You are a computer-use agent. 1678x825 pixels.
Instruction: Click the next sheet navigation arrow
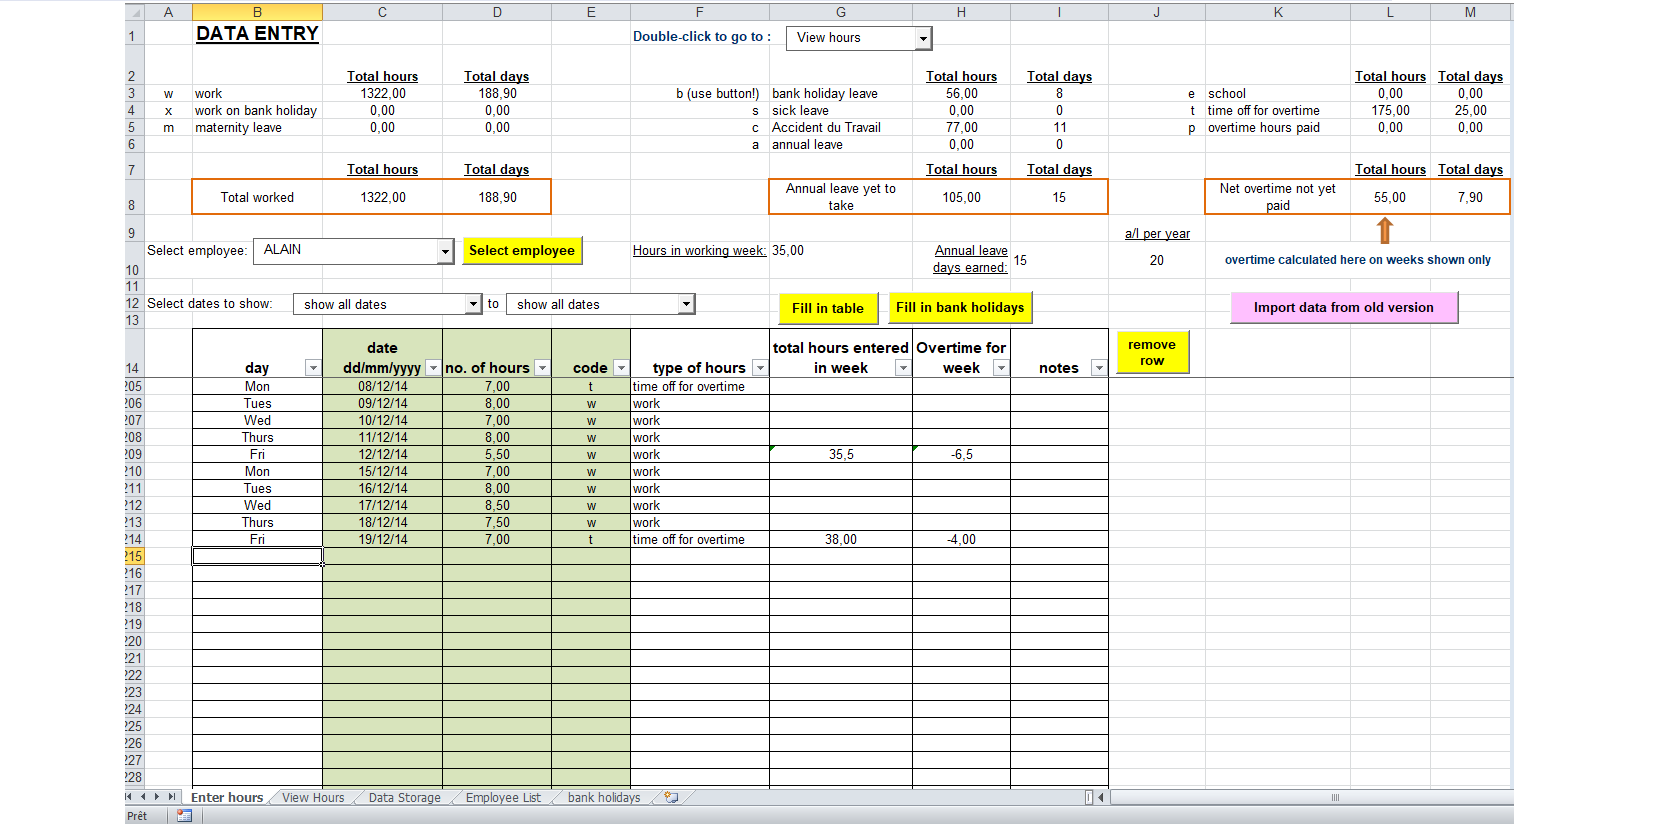[157, 797]
